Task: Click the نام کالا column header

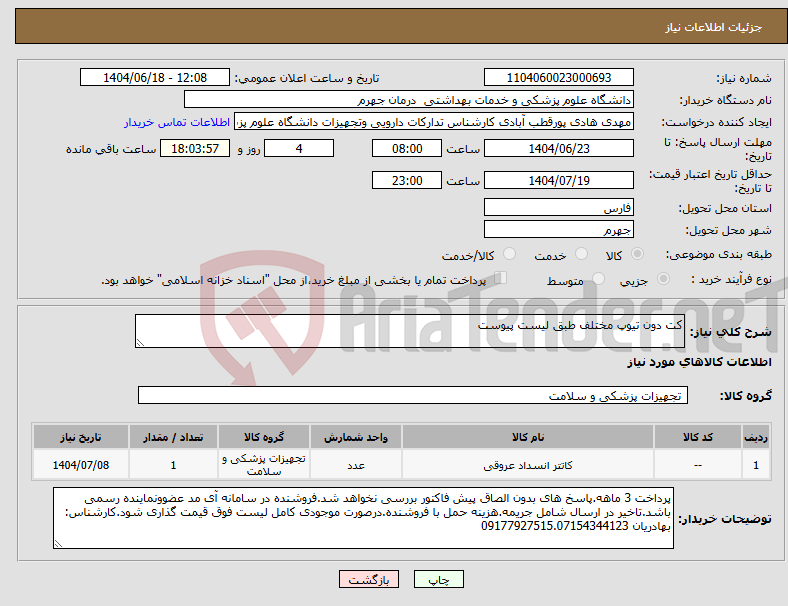Action: (x=528, y=437)
